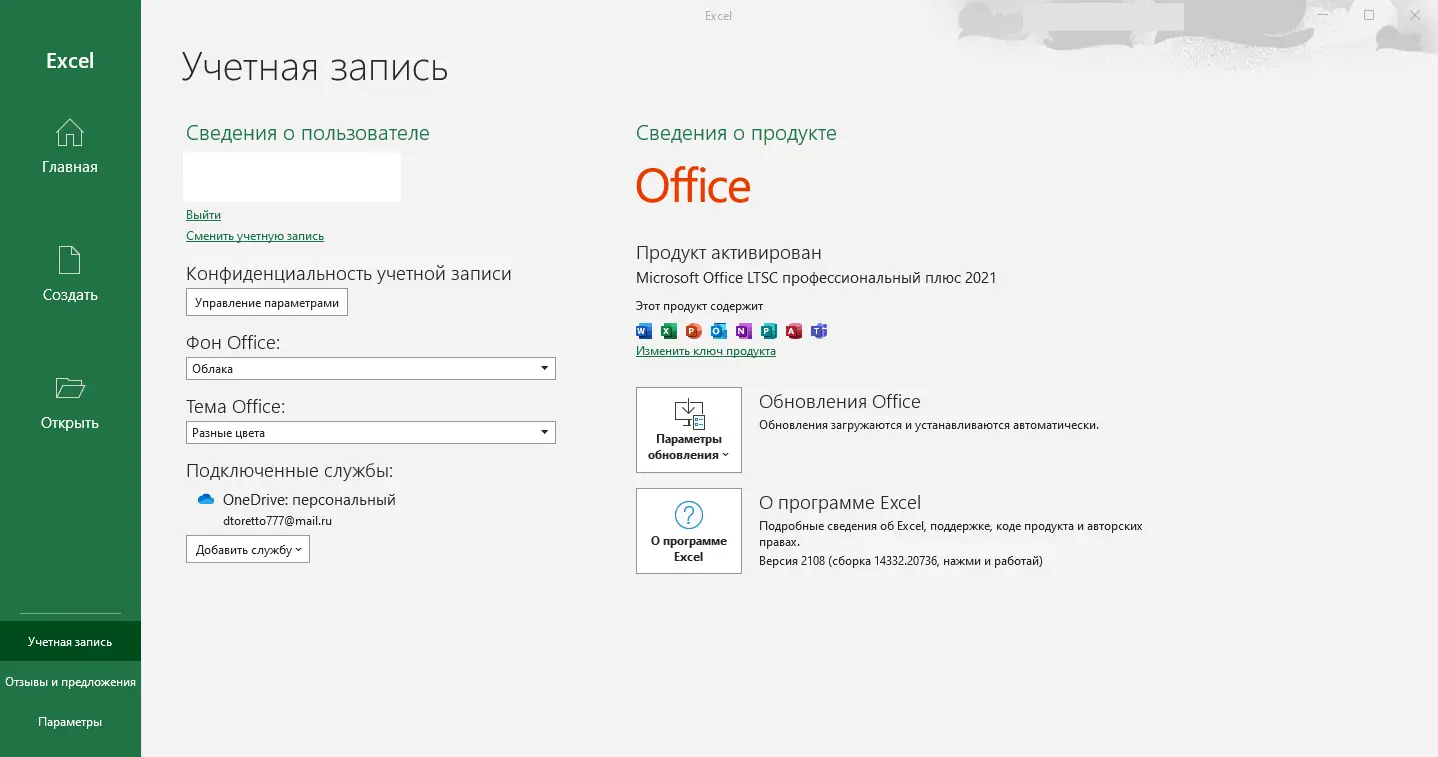Click the Управление параметрами button
Viewport: 1438px width, 757px height.
(266, 301)
